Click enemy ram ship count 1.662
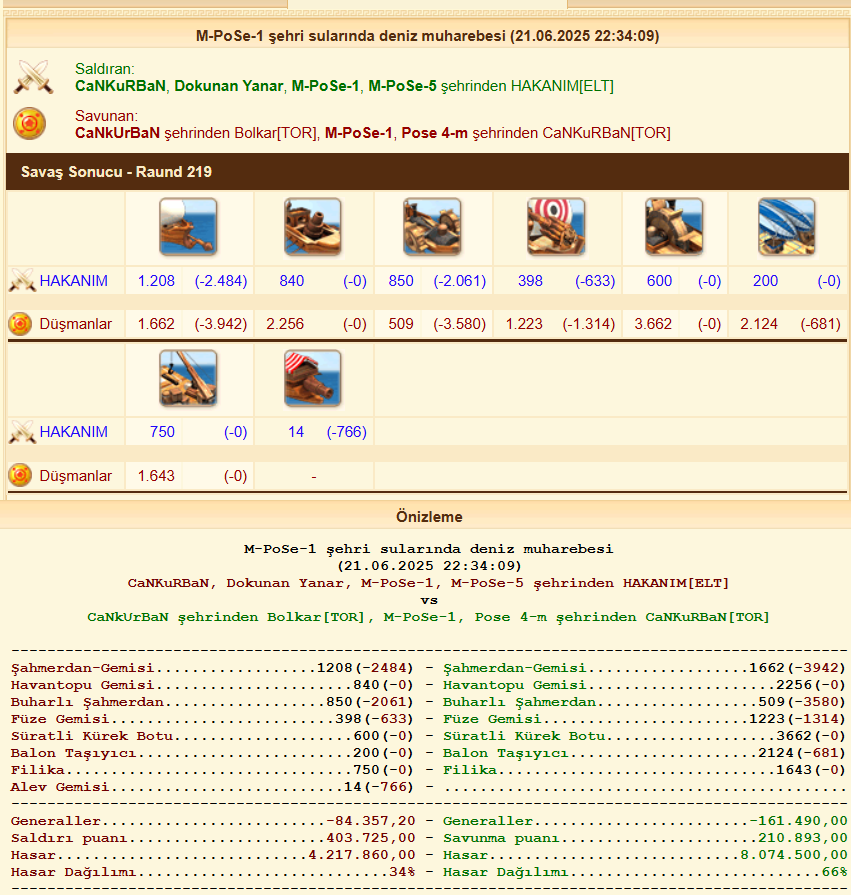The image size is (851, 895). (x=156, y=324)
